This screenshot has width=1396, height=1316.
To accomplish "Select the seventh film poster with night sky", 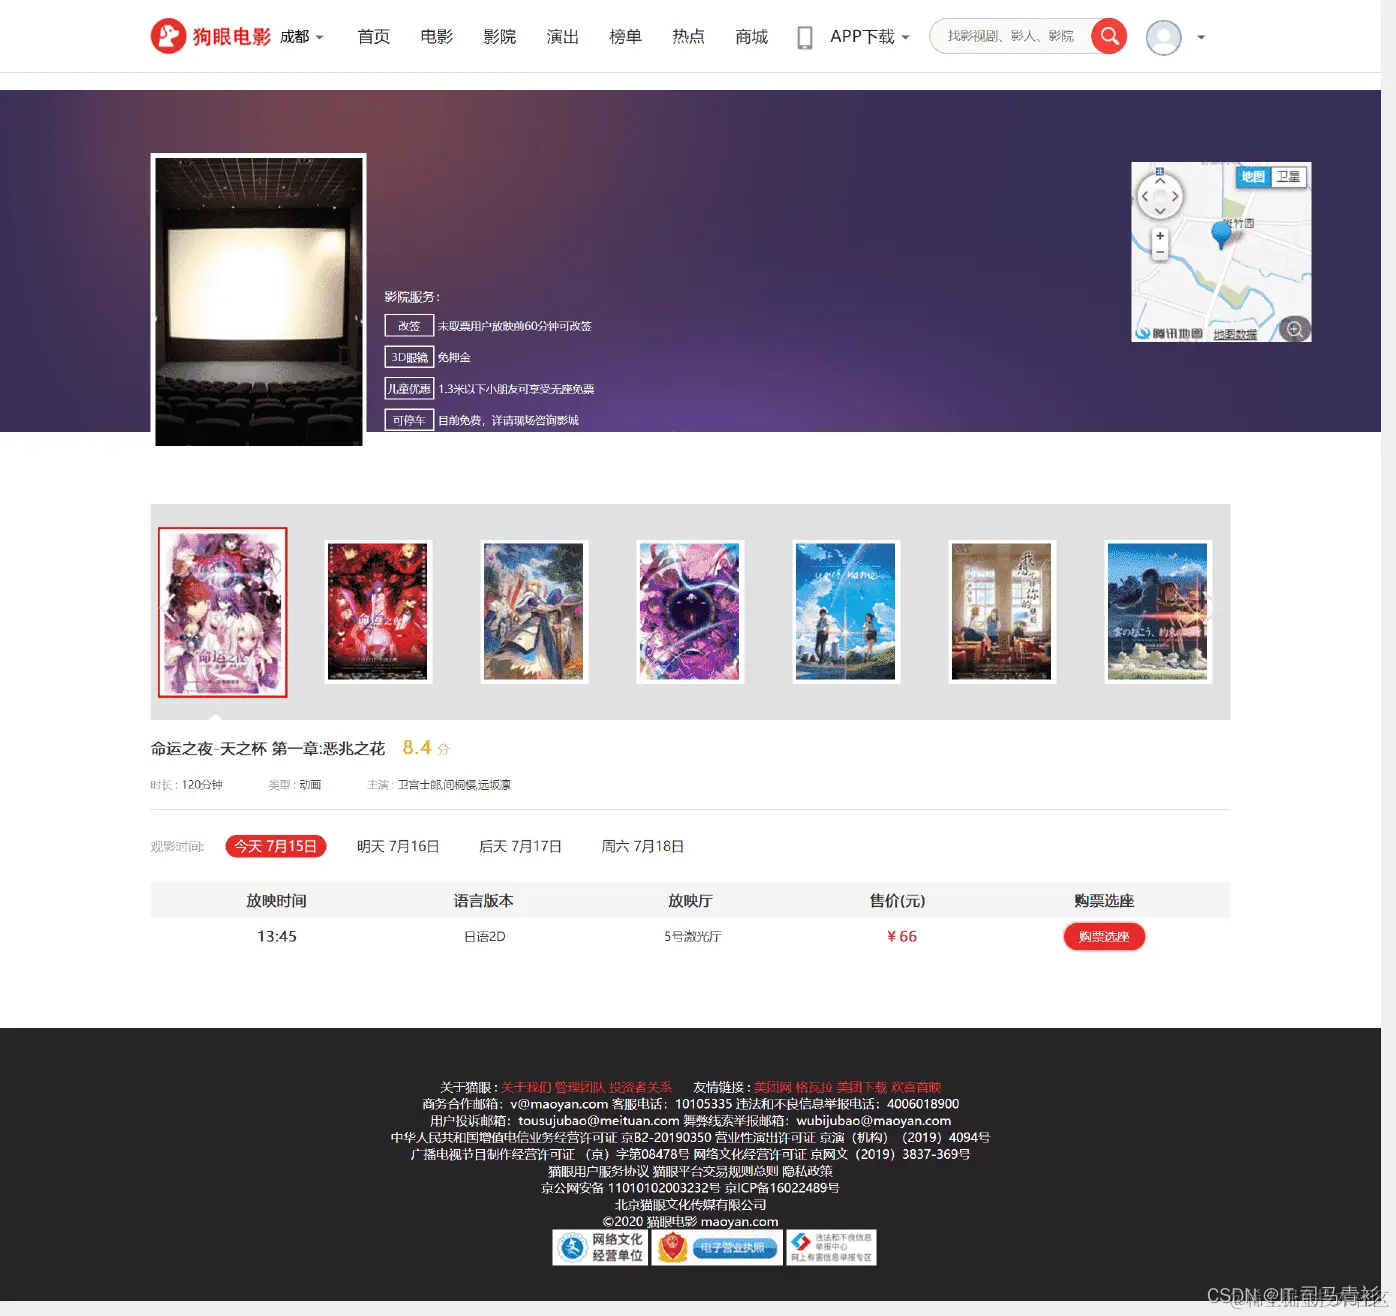I will point(1158,612).
